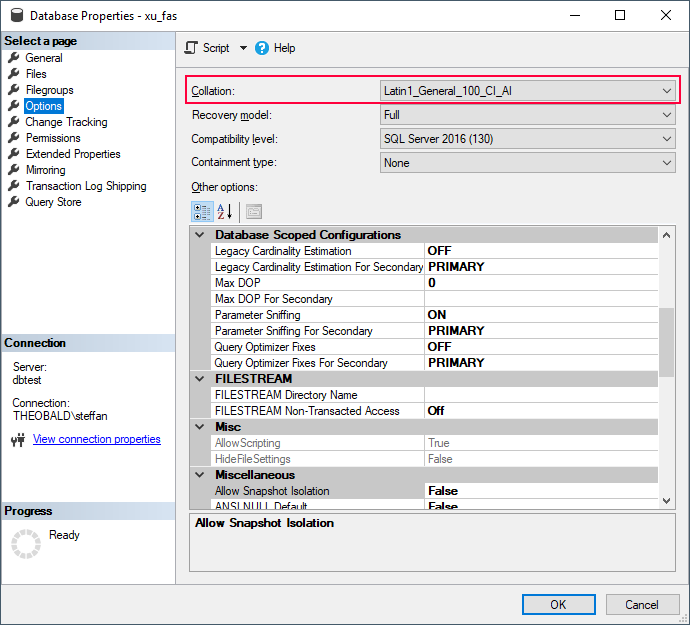Screen dimensions: 690x625
Task: Open the Change Tracking page
Action: coord(66,122)
